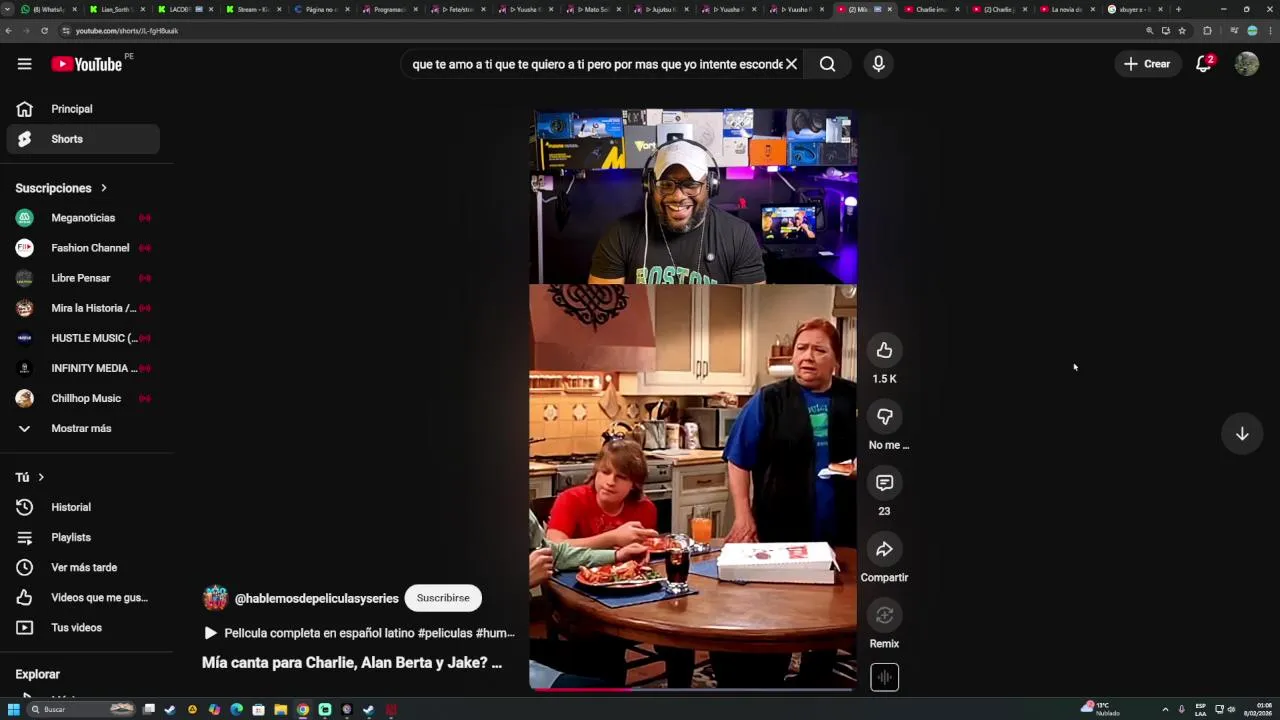The width and height of the screenshot is (1280, 720).
Task: Clear the search box text with X
Action: pyautogui.click(x=791, y=64)
